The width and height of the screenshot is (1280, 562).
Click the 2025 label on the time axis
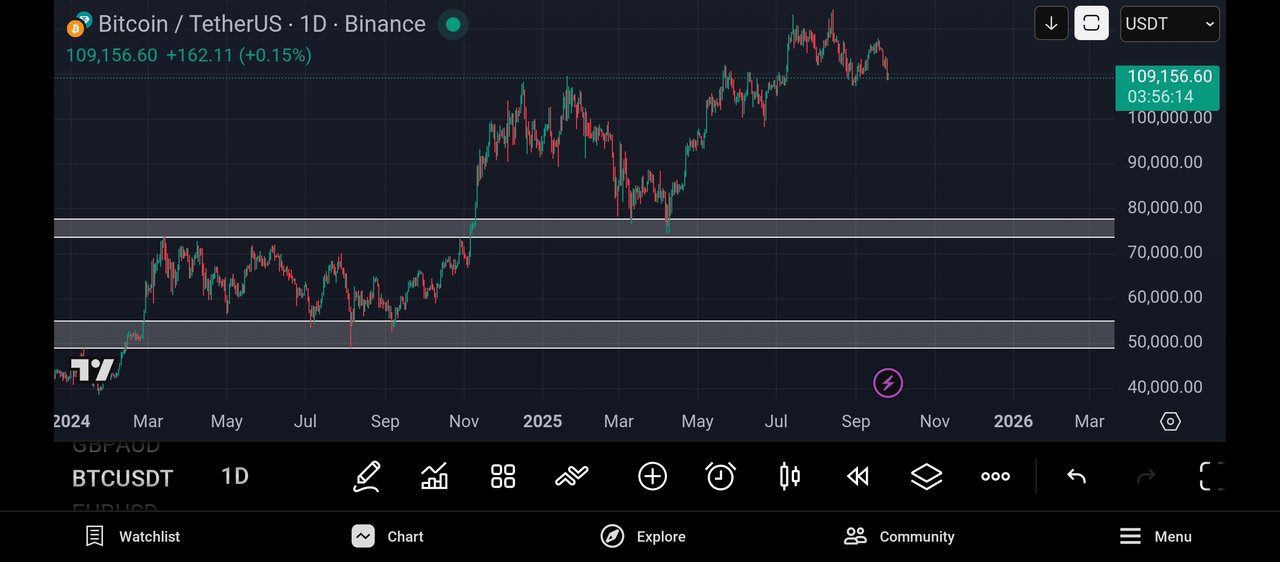point(543,421)
